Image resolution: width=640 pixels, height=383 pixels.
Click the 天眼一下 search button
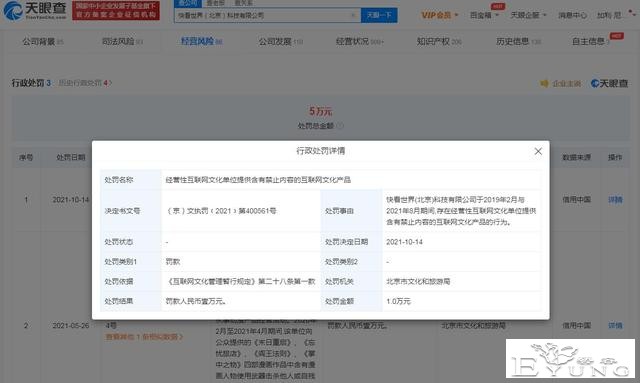click(379, 16)
